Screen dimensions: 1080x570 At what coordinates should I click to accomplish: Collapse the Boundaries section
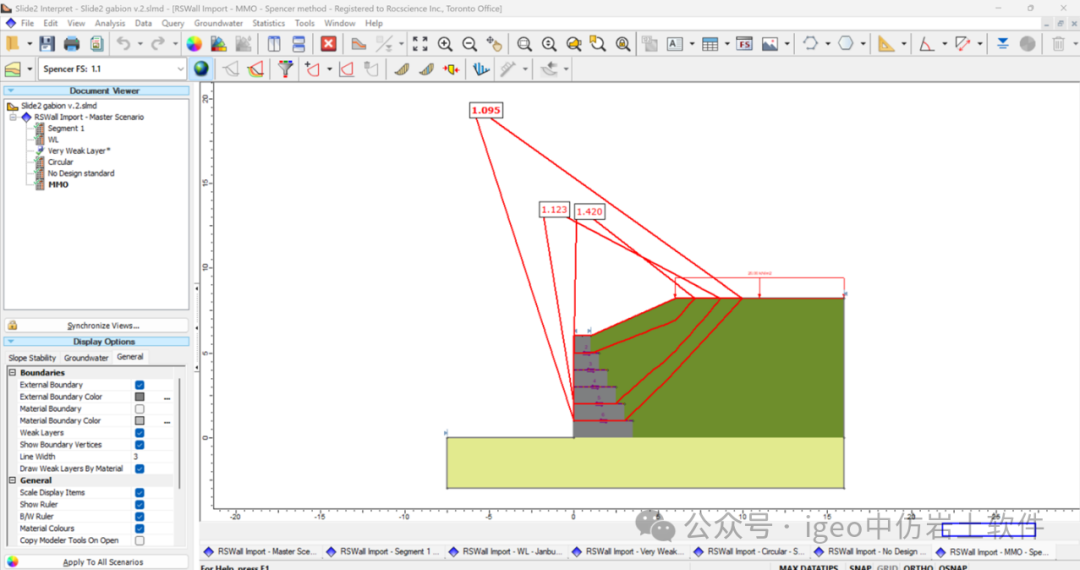tap(13, 373)
